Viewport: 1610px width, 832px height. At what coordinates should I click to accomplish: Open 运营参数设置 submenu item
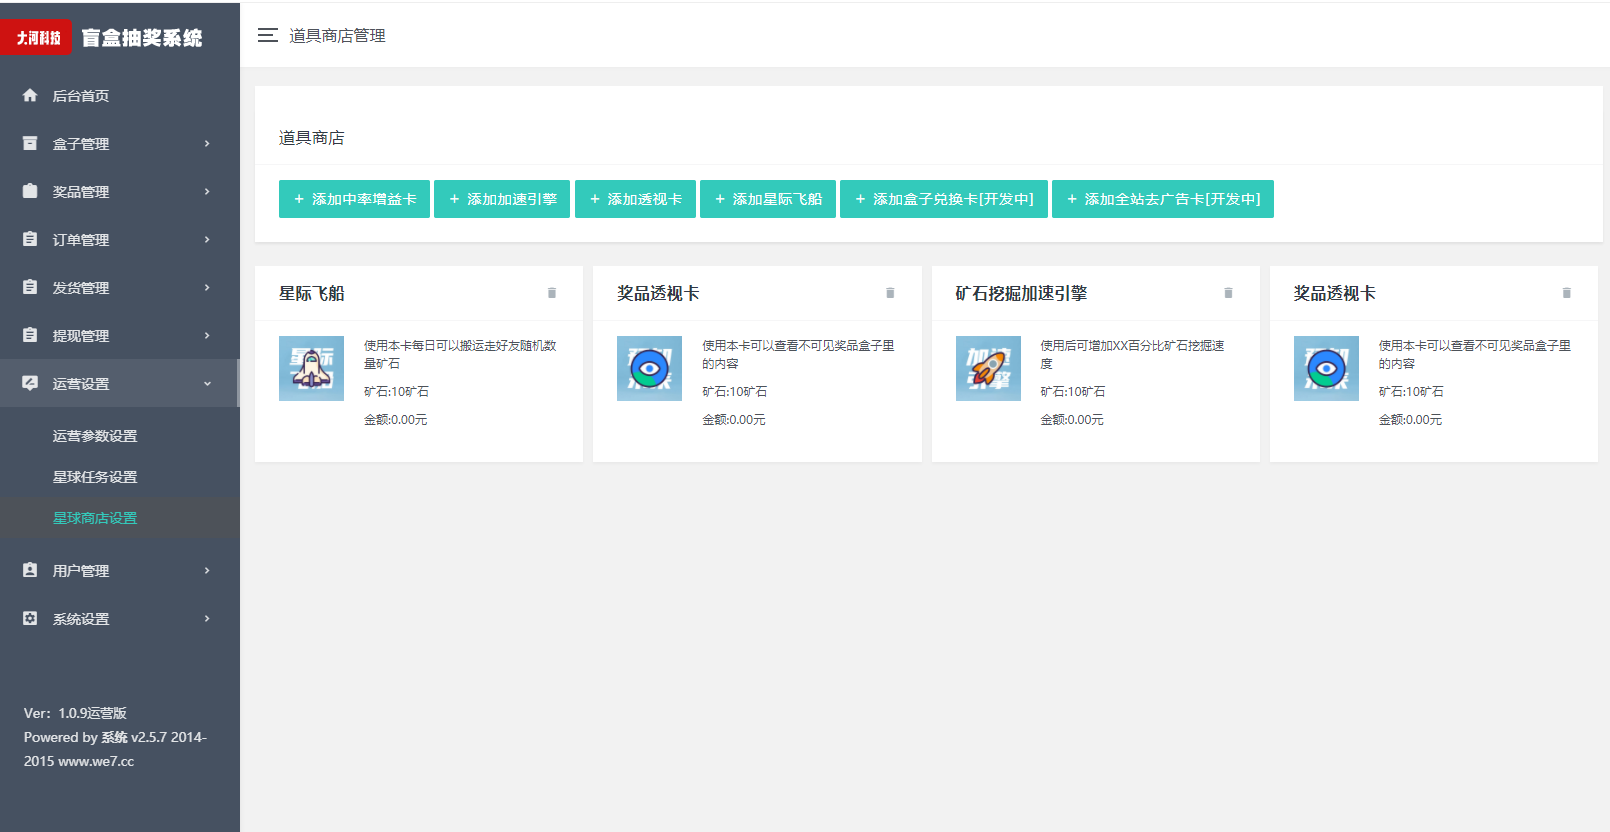95,436
